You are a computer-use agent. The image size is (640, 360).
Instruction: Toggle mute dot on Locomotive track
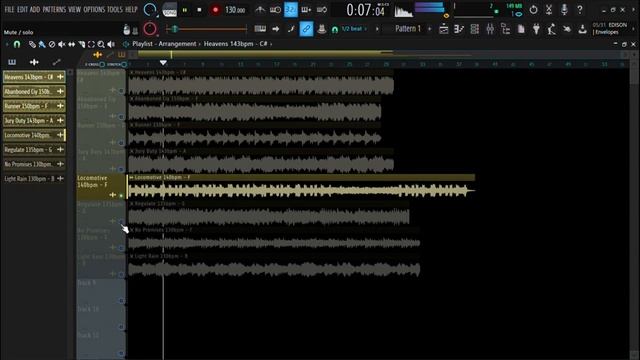coord(121,196)
